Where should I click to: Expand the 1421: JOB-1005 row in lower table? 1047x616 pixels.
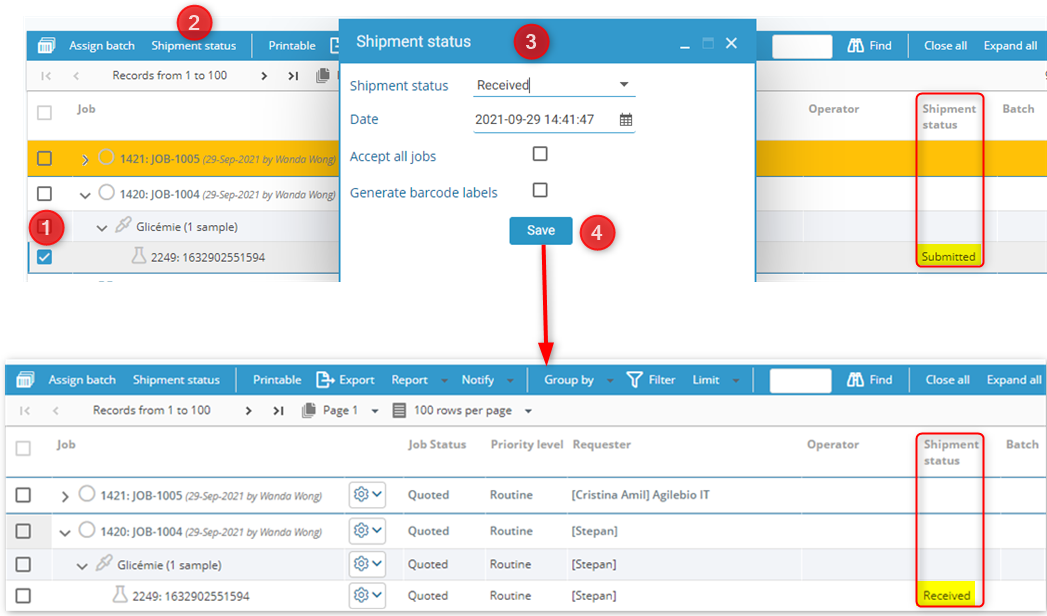point(65,497)
